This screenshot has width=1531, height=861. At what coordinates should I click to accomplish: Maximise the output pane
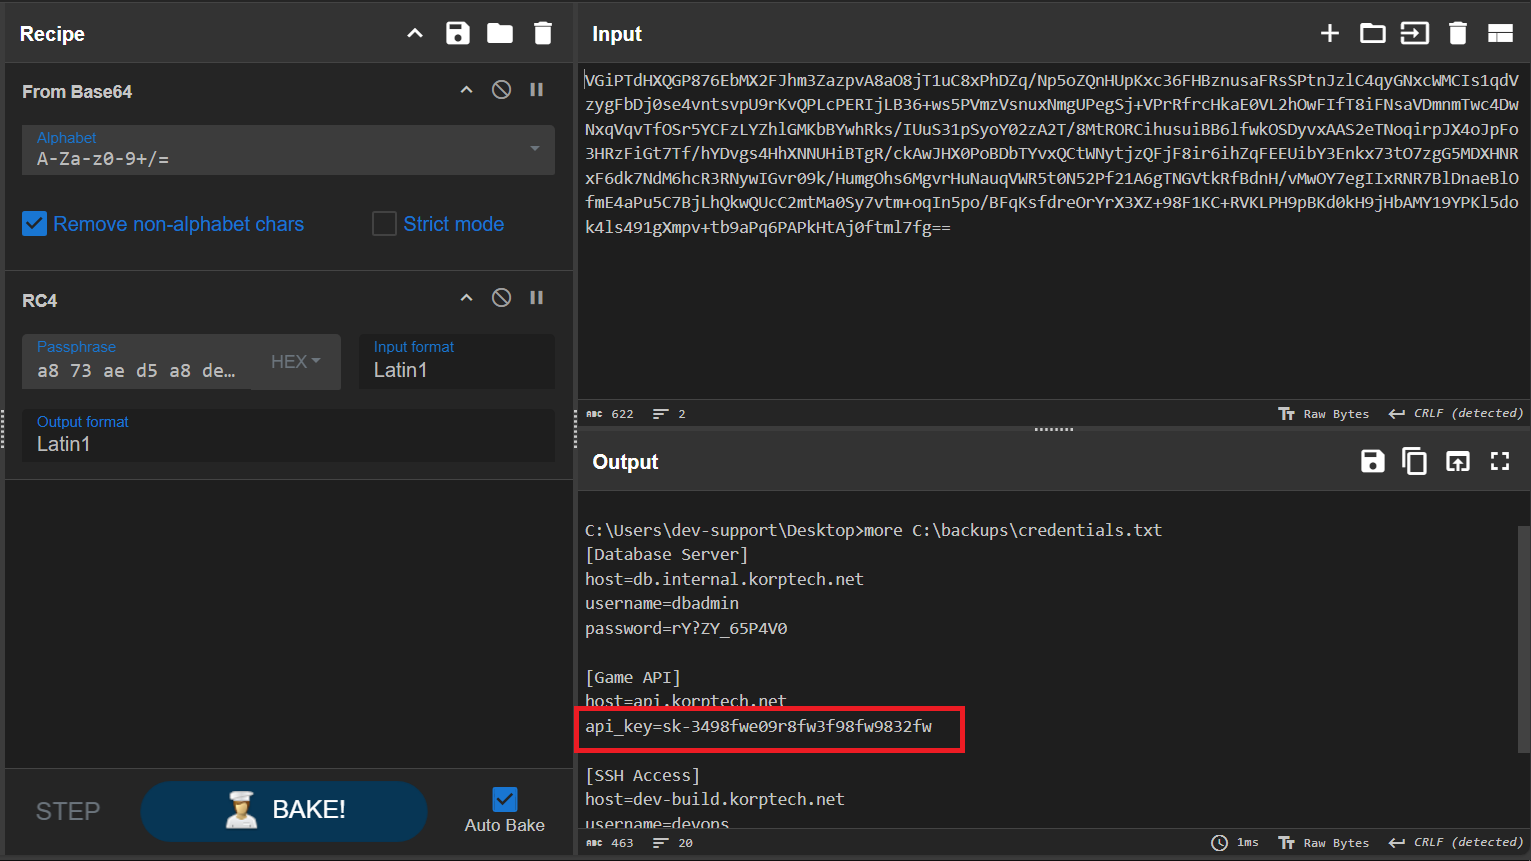pos(1500,461)
